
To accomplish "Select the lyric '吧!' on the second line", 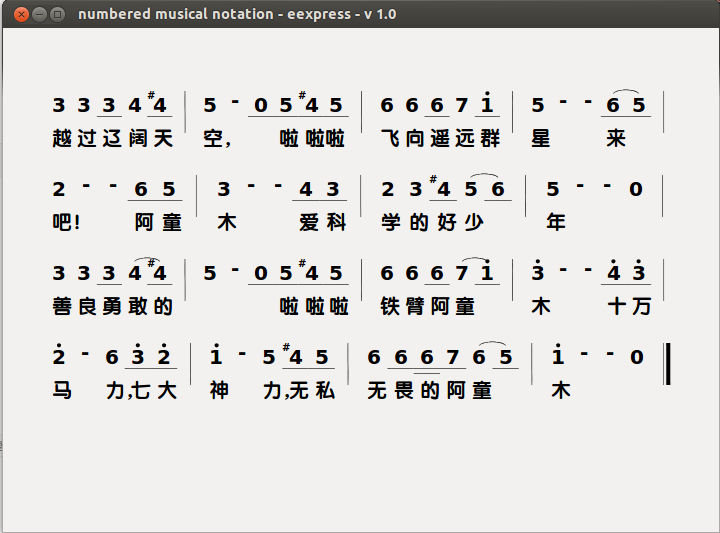I will pyautogui.click(x=67, y=222).
